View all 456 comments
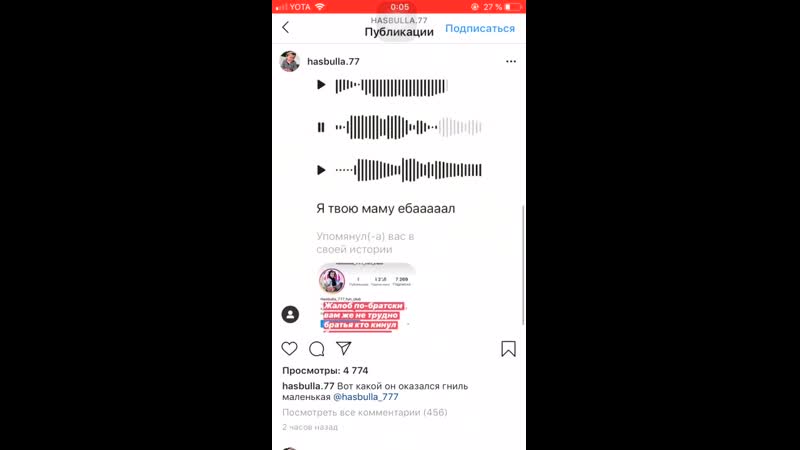The height and width of the screenshot is (450, 800). (x=365, y=412)
